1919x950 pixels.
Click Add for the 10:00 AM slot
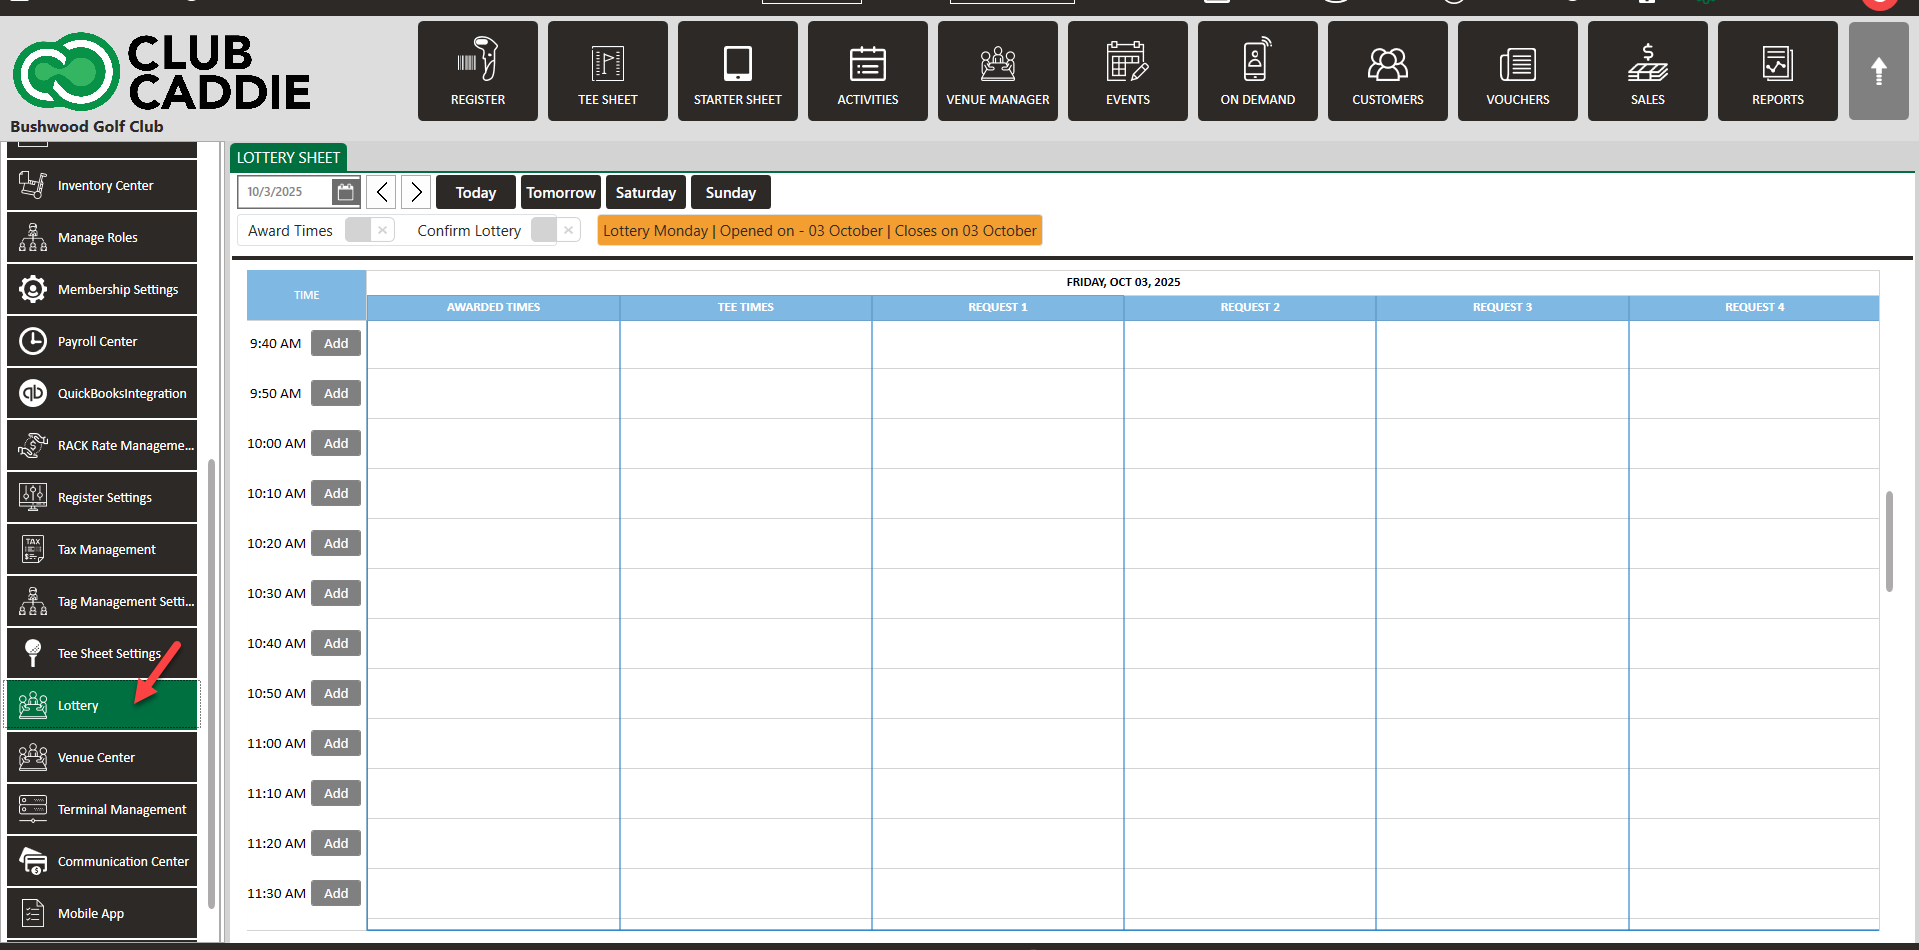click(336, 443)
